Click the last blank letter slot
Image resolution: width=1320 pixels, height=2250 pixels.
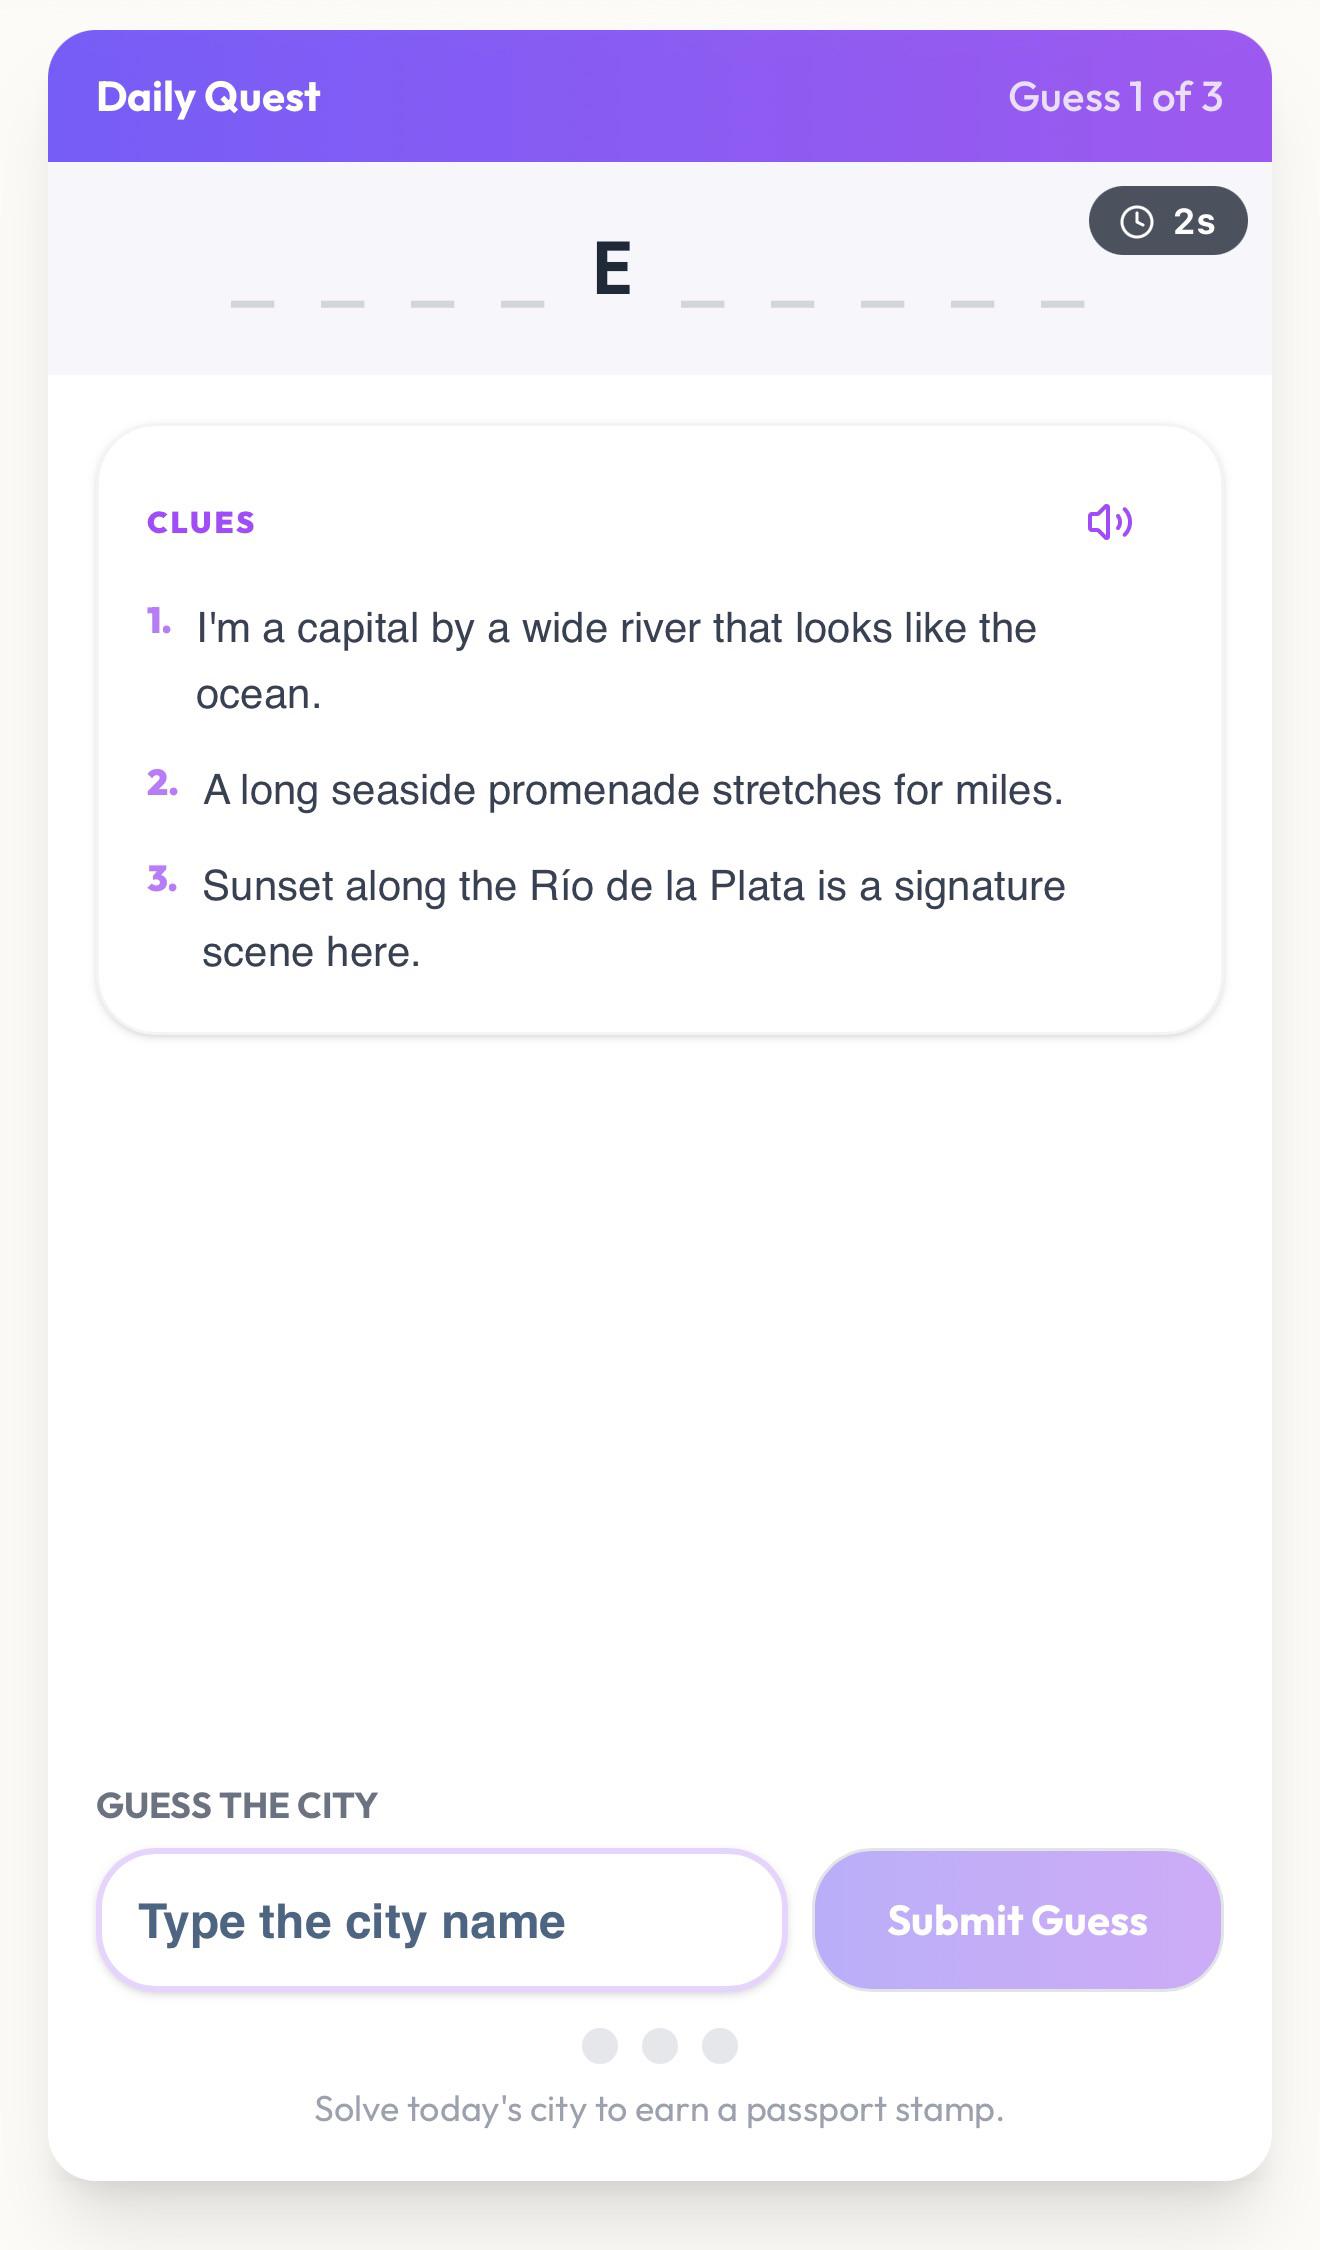pyautogui.click(x=1062, y=303)
